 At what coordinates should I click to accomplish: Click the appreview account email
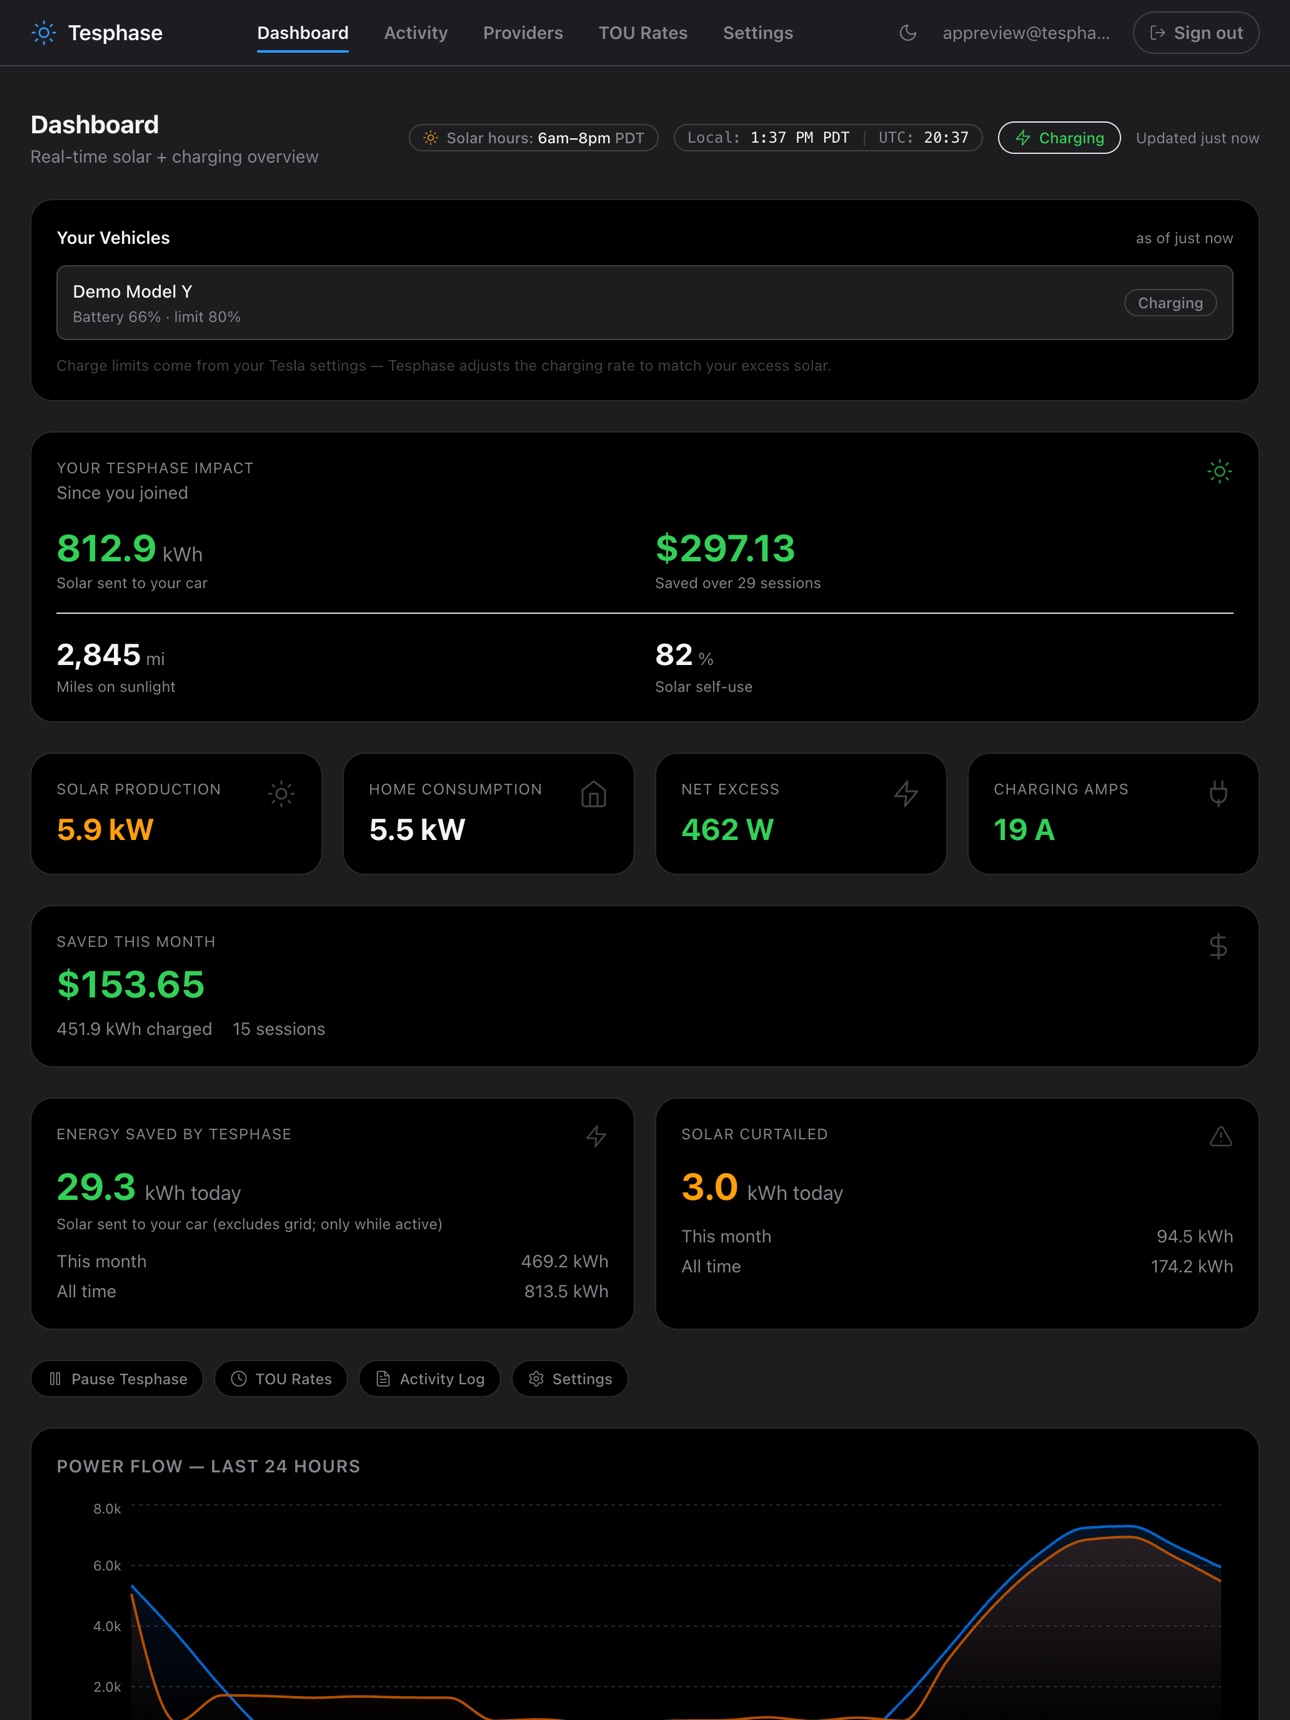[1026, 33]
